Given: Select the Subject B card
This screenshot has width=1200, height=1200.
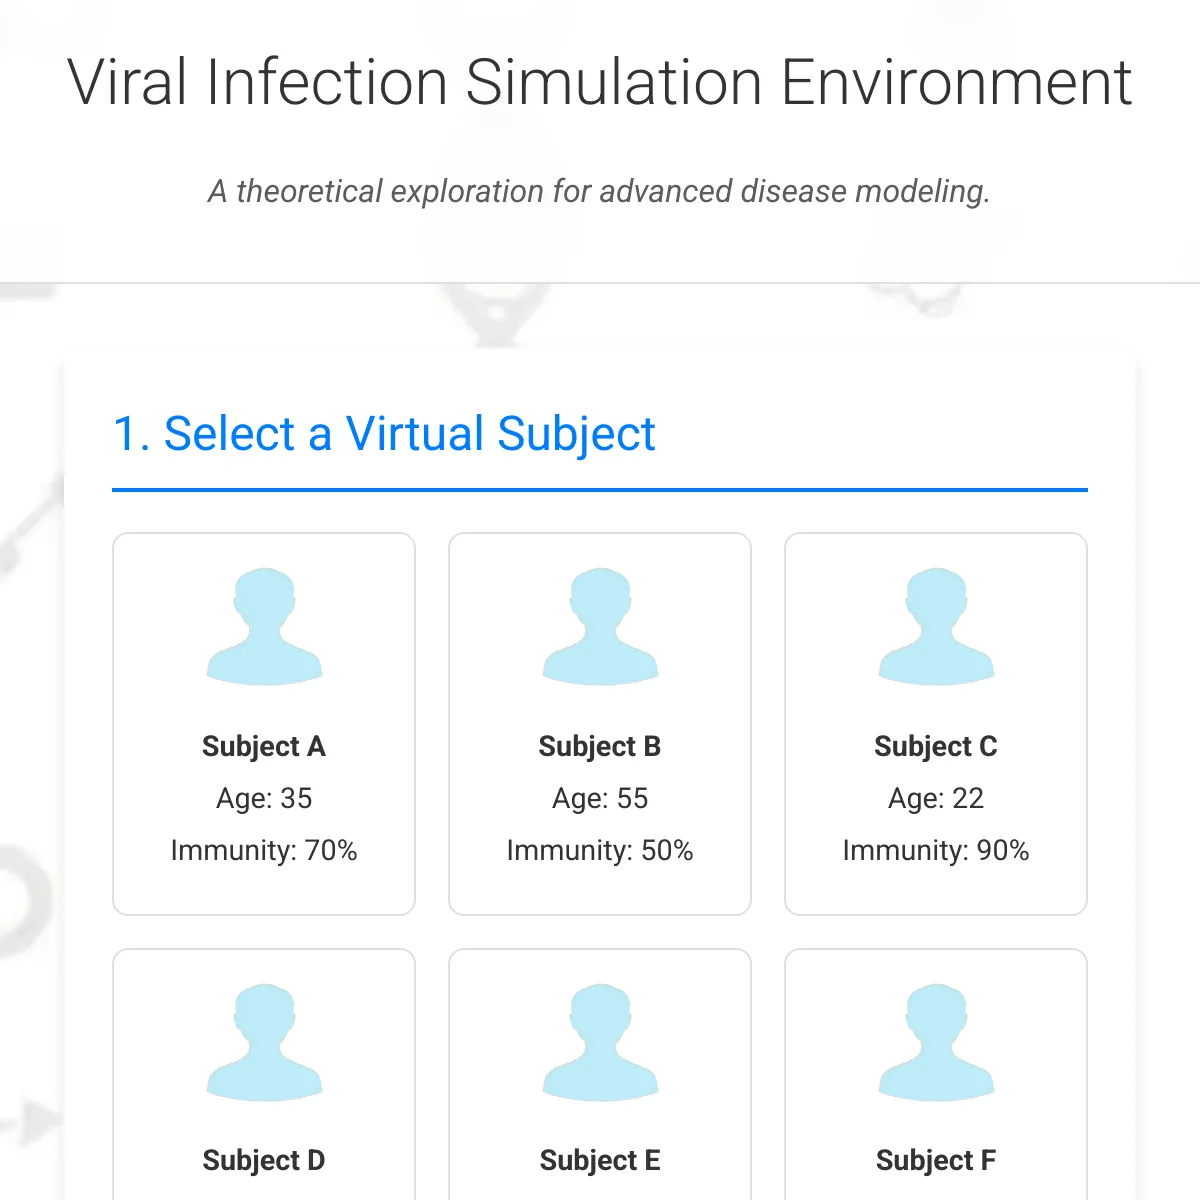Looking at the screenshot, I should pos(599,723).
